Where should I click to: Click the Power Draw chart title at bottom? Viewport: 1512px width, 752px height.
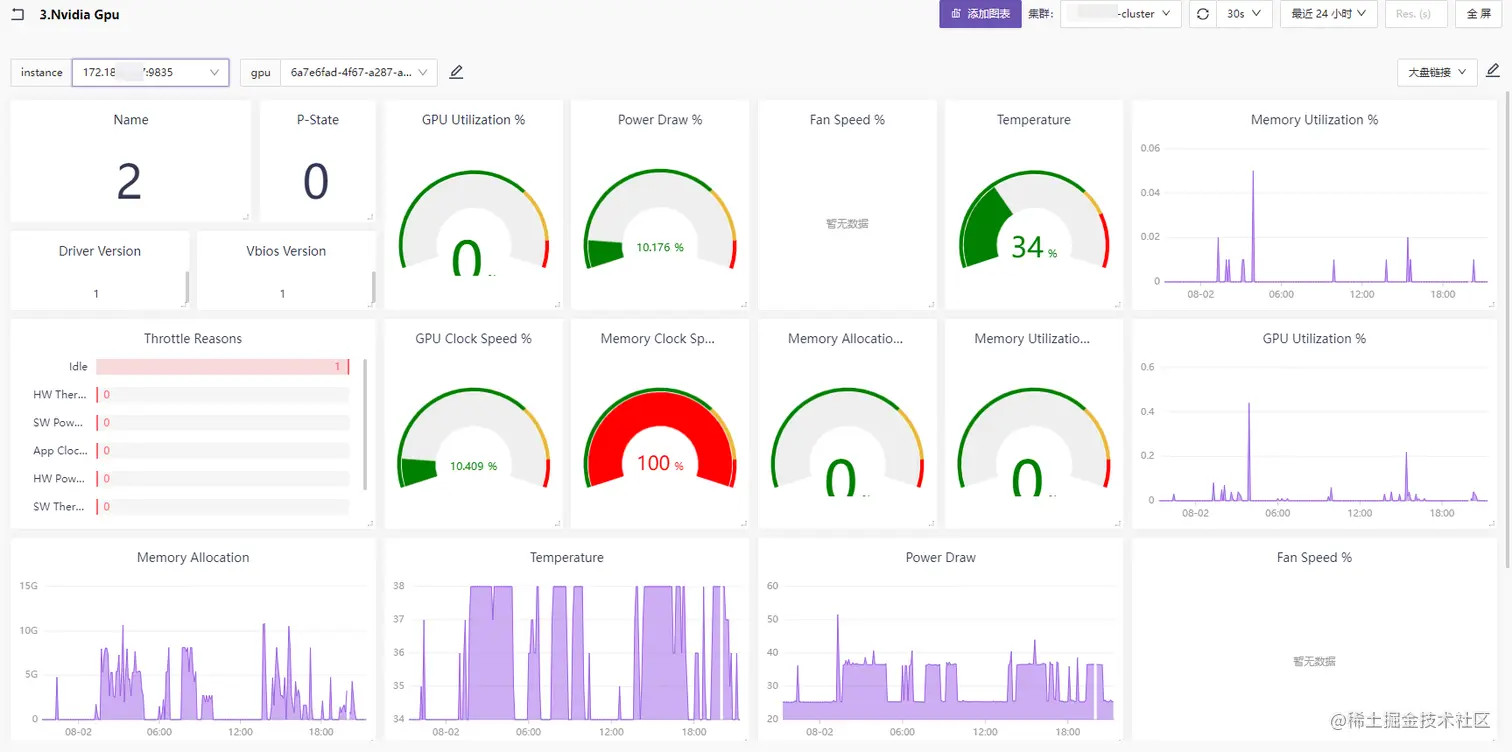[x=941, y=558]
